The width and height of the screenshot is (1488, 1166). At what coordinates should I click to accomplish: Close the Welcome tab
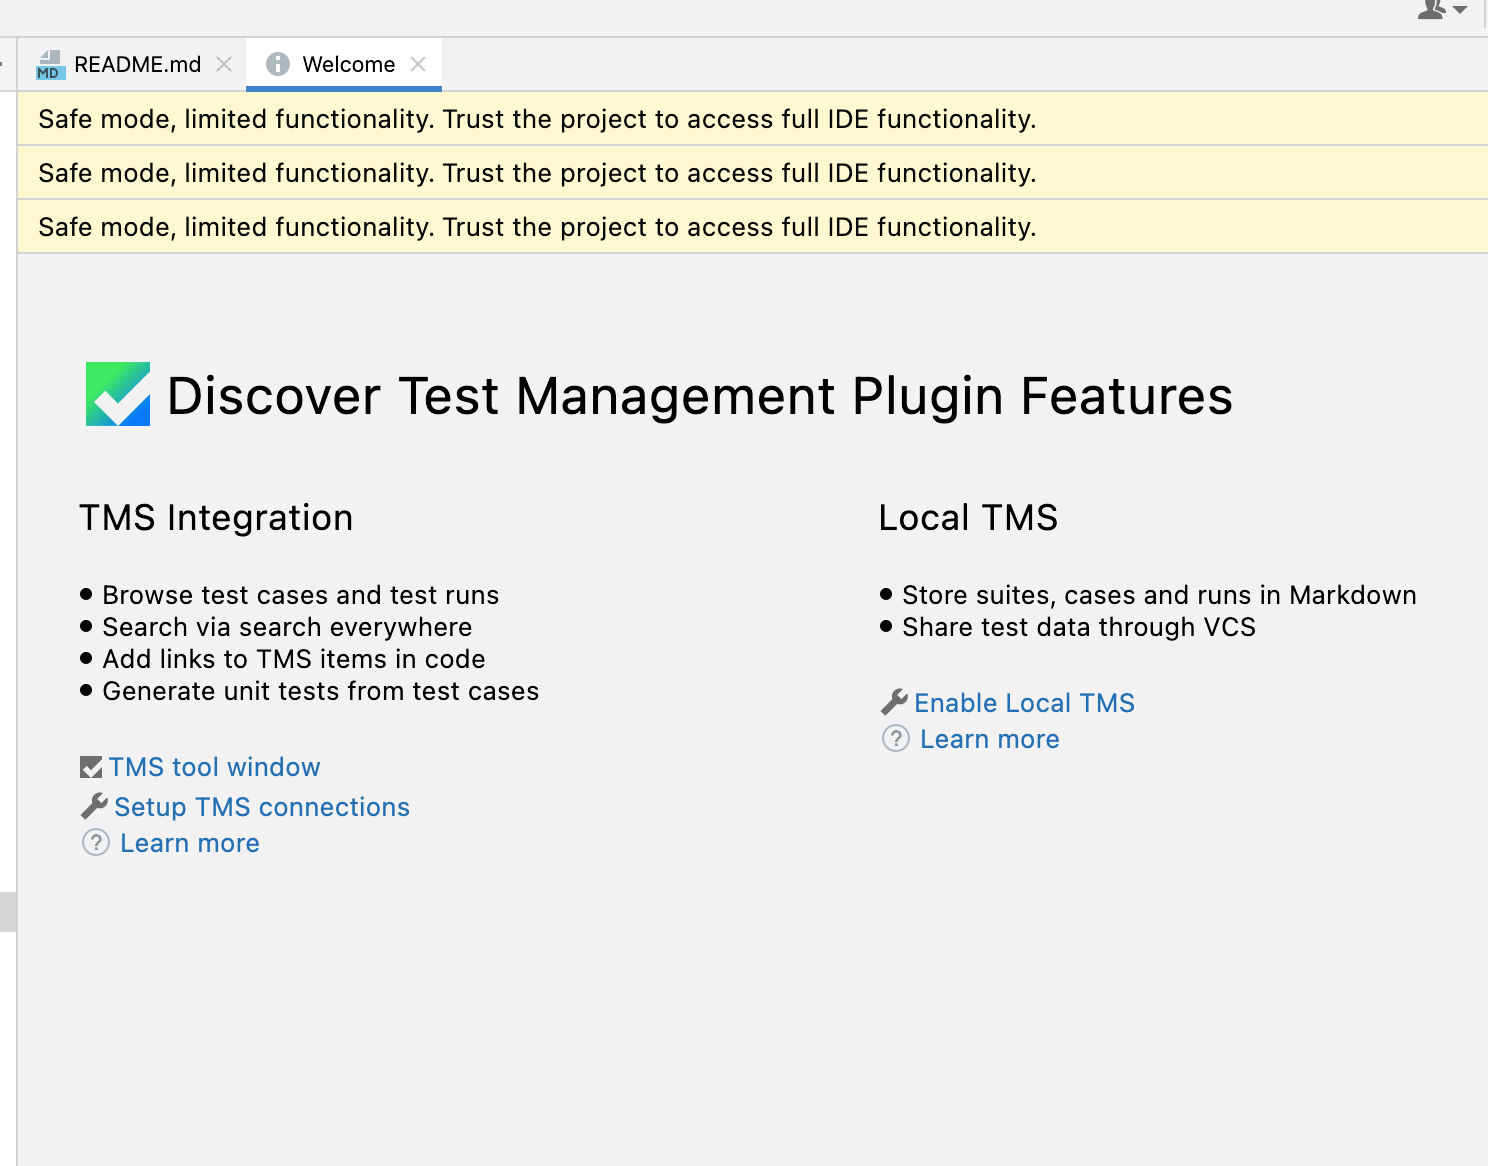[x=418, y=64]
